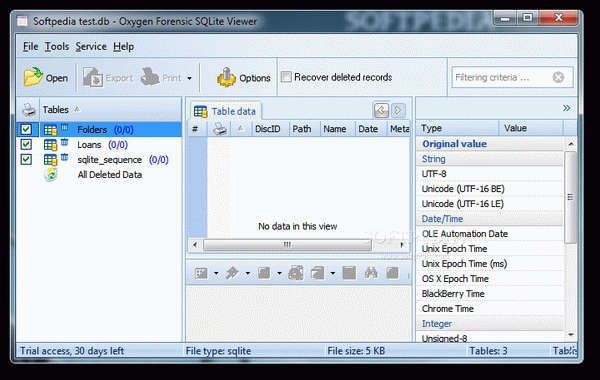600x380 pixels.
Task: Click the right panel vertical scrollbar thumb
Action: [571, 197]
